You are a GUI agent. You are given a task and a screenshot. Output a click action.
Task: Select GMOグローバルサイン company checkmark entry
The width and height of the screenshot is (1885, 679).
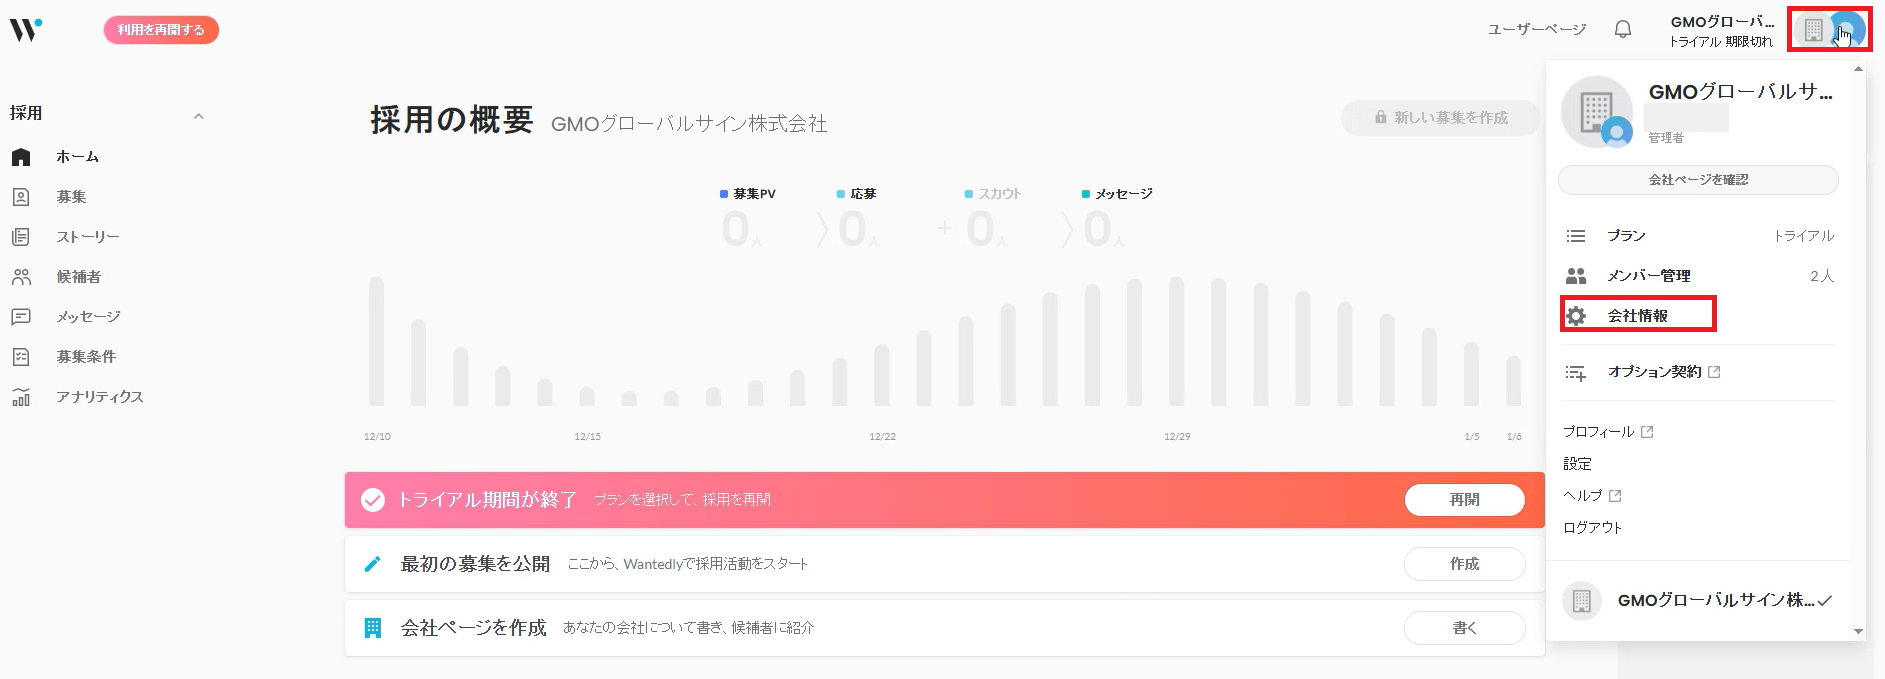[1698, 600]
